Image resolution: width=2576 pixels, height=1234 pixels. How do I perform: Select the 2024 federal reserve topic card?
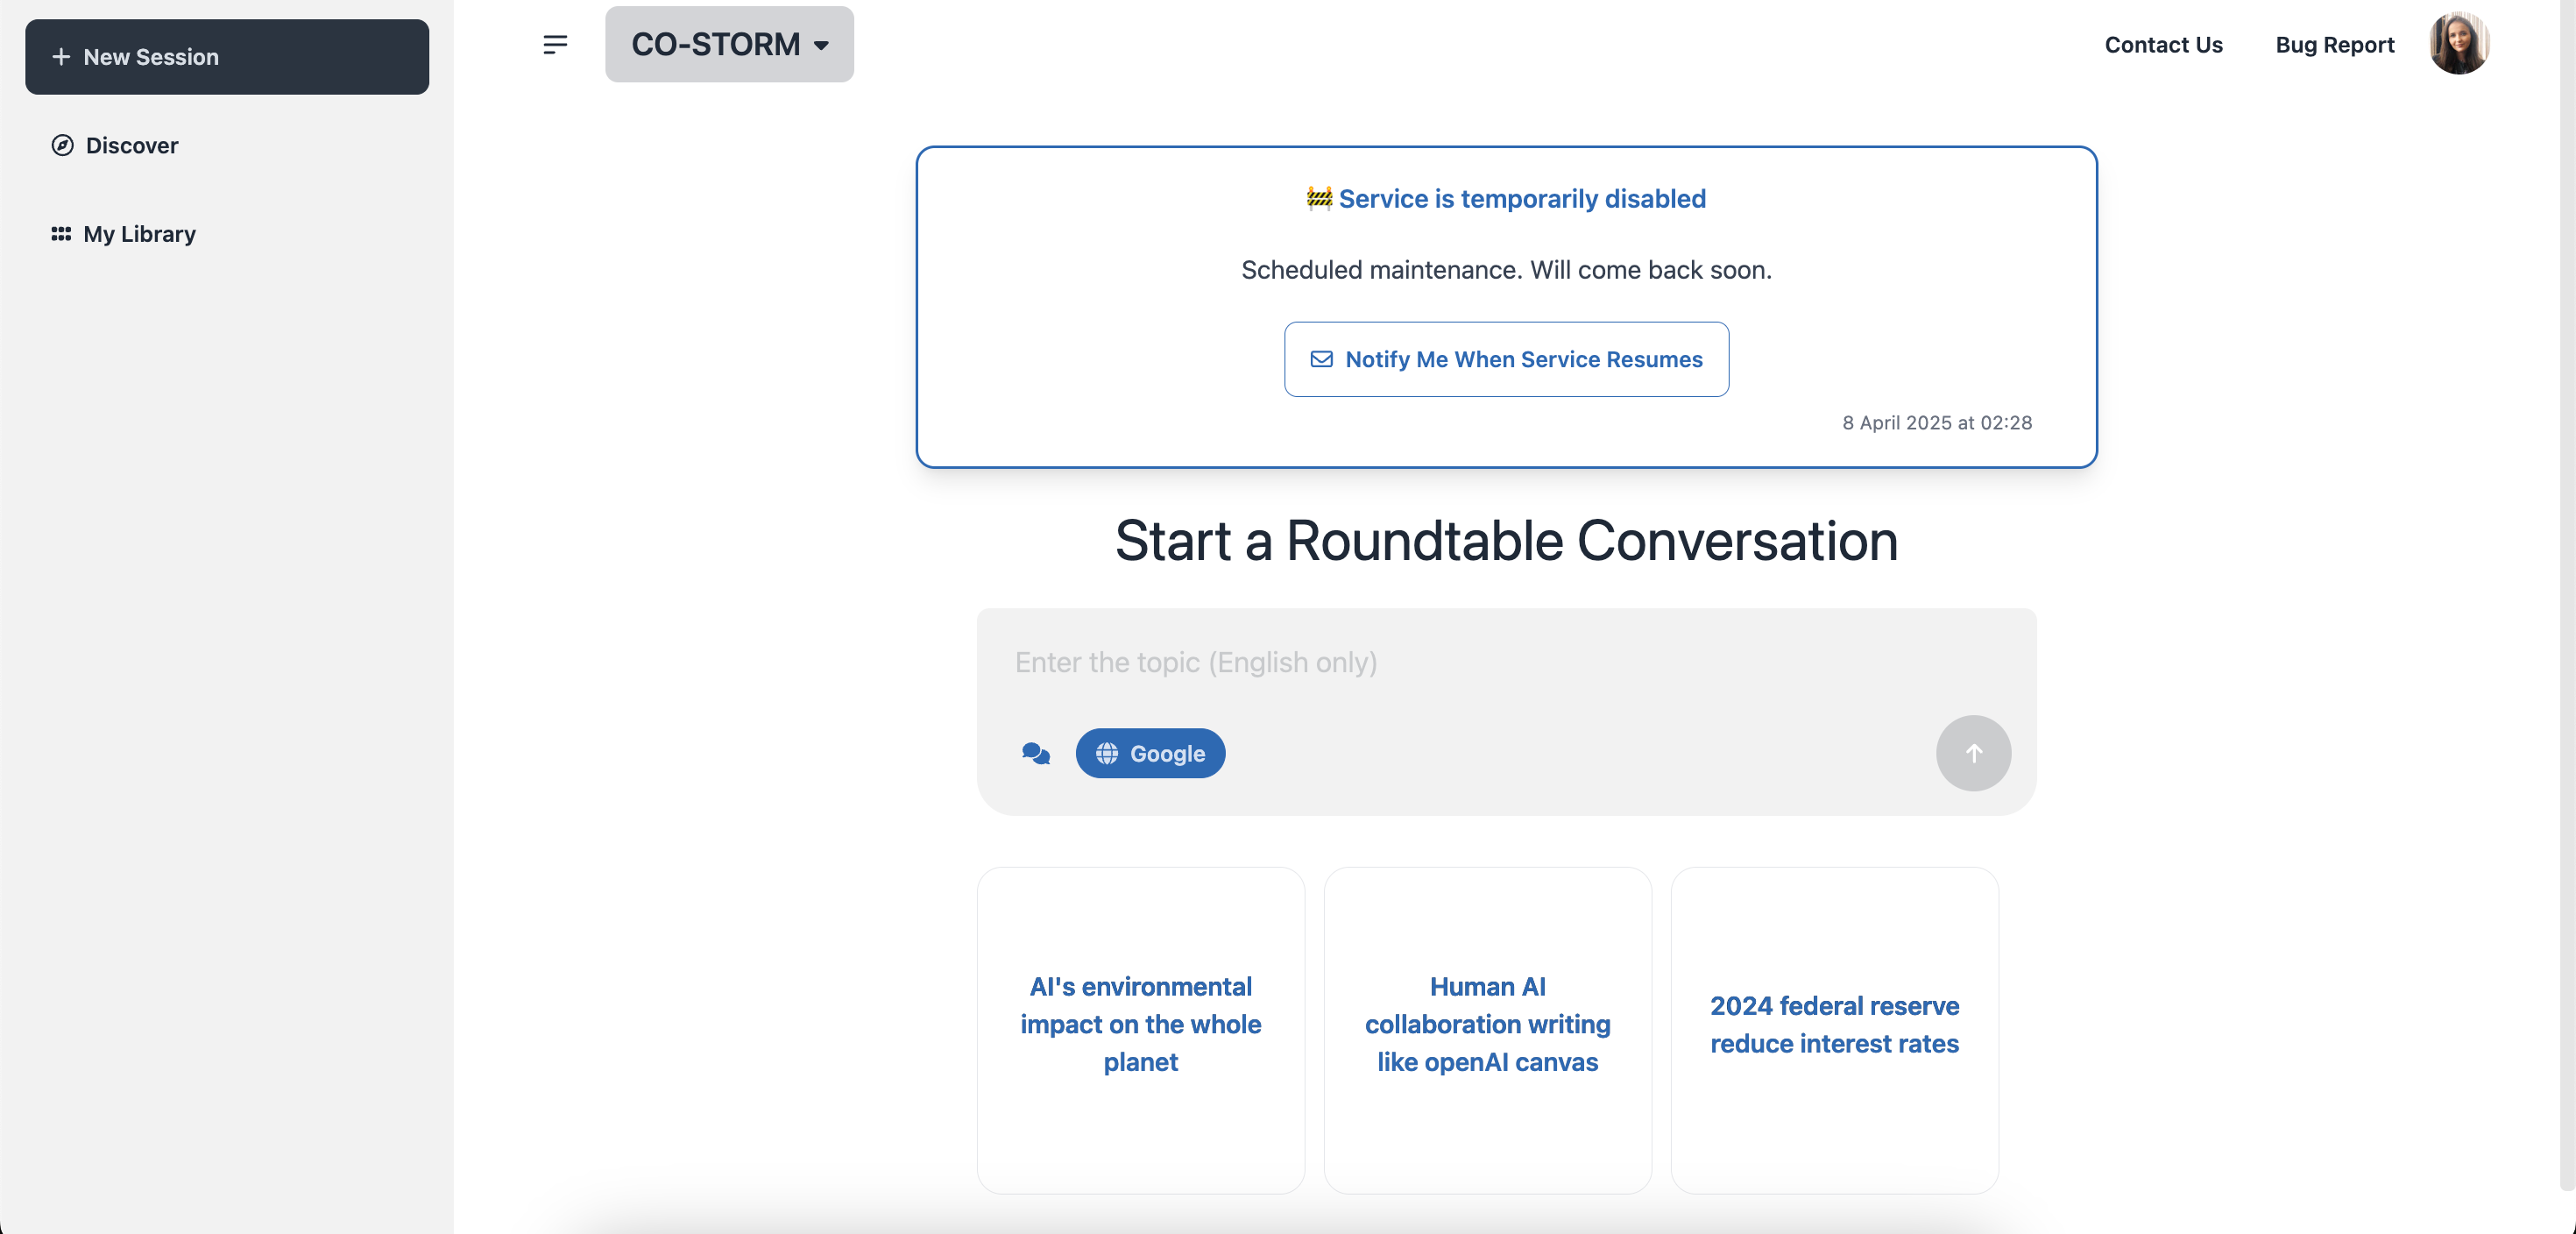click(1834, 1025)
